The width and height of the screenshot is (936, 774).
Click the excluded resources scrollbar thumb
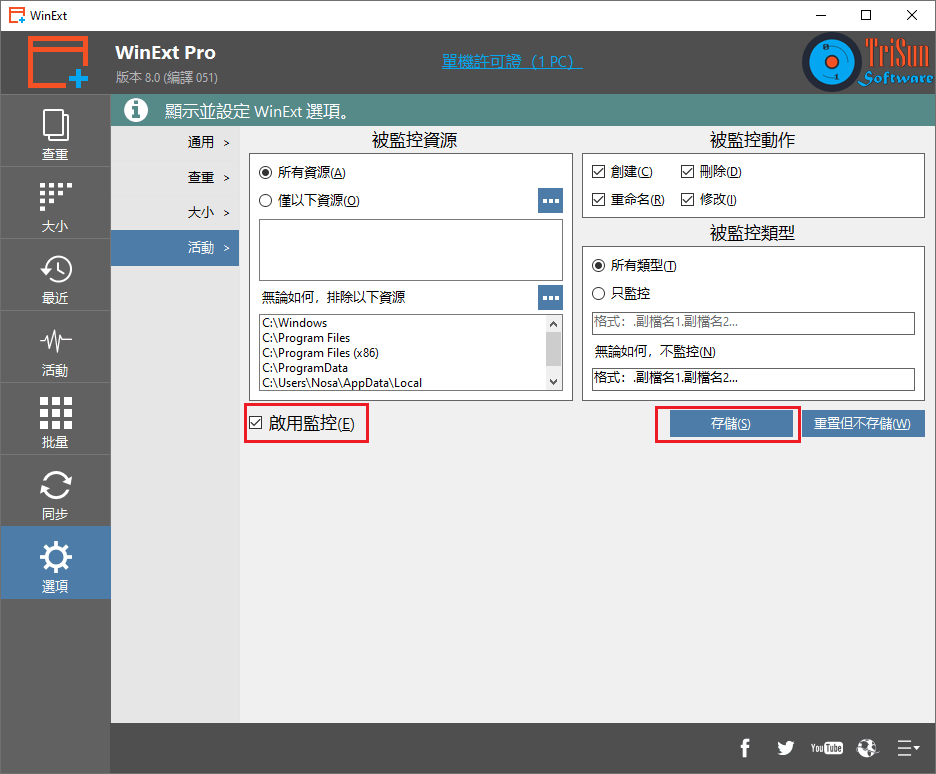pos(553,349)
